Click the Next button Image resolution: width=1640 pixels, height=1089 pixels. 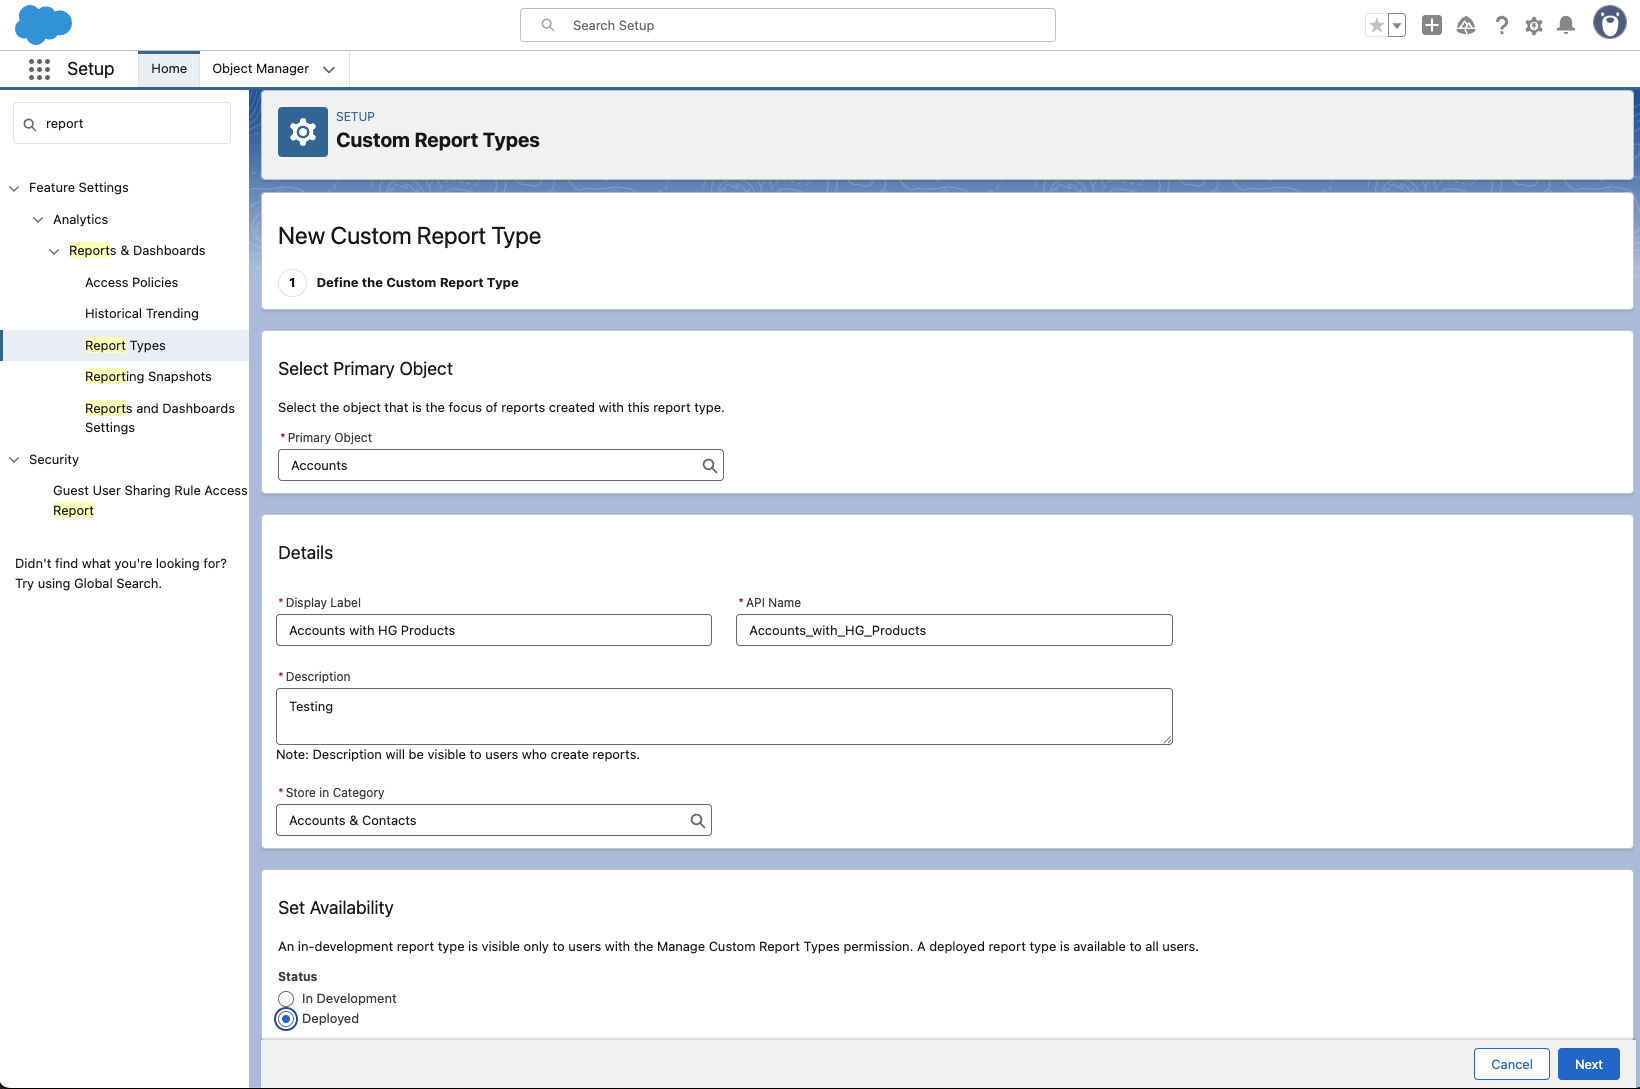tap(1588, 1064)
